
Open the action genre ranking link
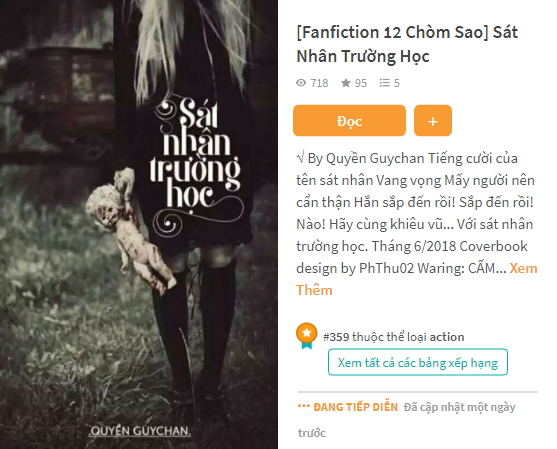coord(447,337)
